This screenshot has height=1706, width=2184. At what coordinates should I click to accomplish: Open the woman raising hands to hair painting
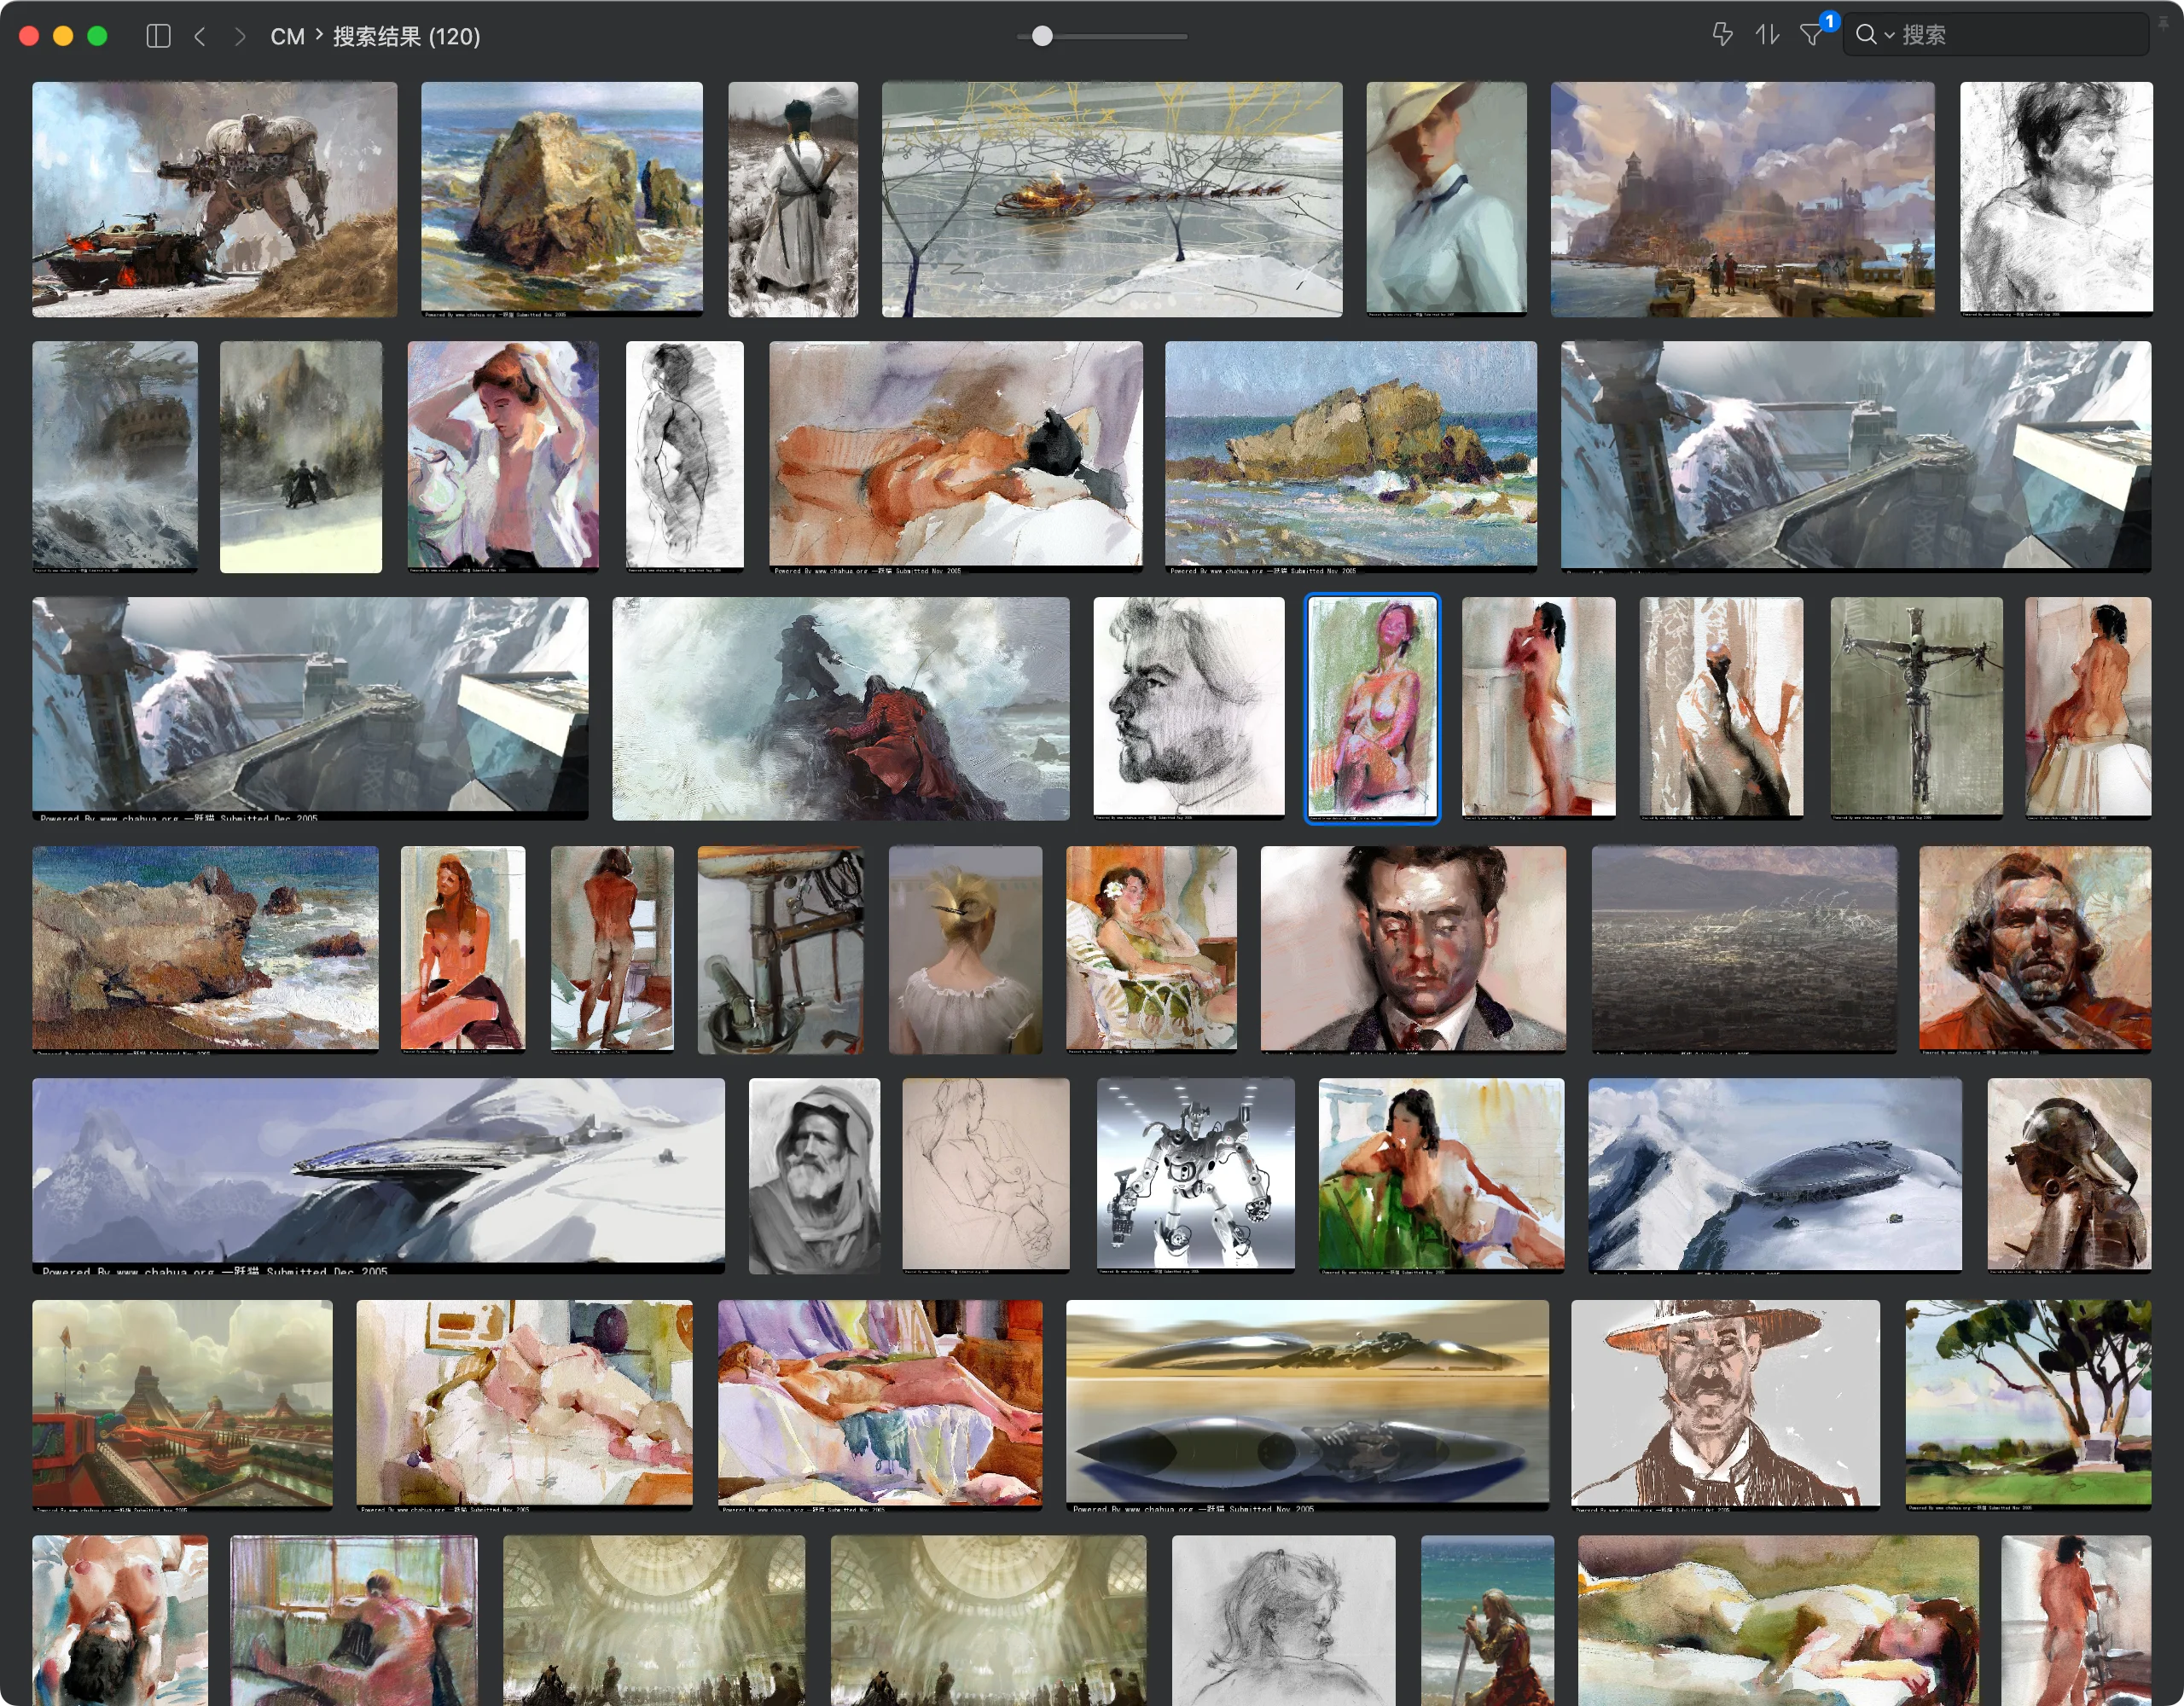(503, 457)
